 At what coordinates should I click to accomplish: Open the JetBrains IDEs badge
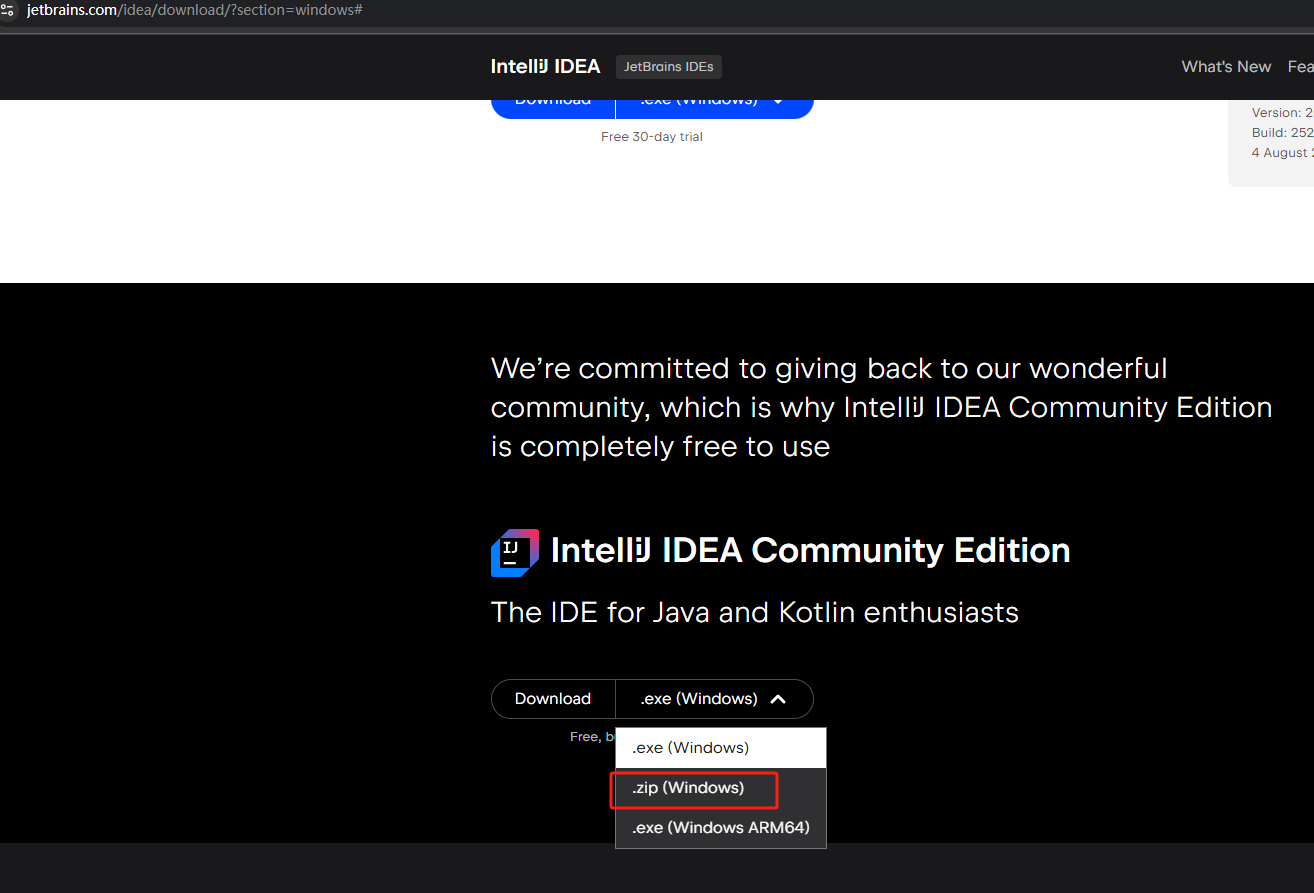(x=669, y=67)
